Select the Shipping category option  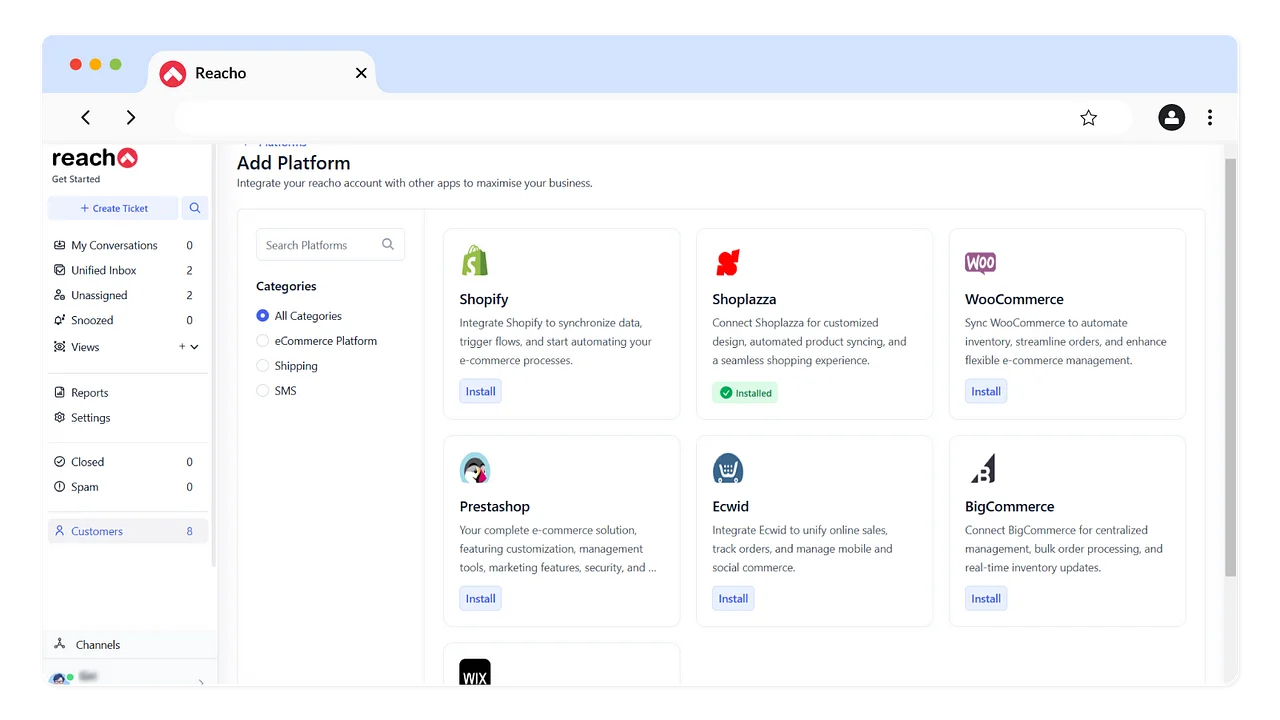(261, 365)
